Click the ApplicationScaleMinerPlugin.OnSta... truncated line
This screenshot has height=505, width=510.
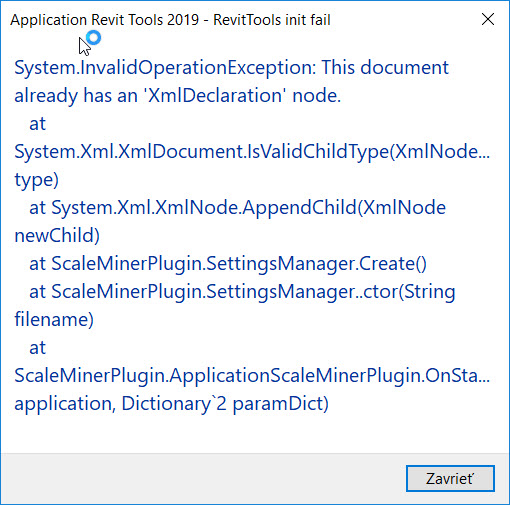(252, 376)
